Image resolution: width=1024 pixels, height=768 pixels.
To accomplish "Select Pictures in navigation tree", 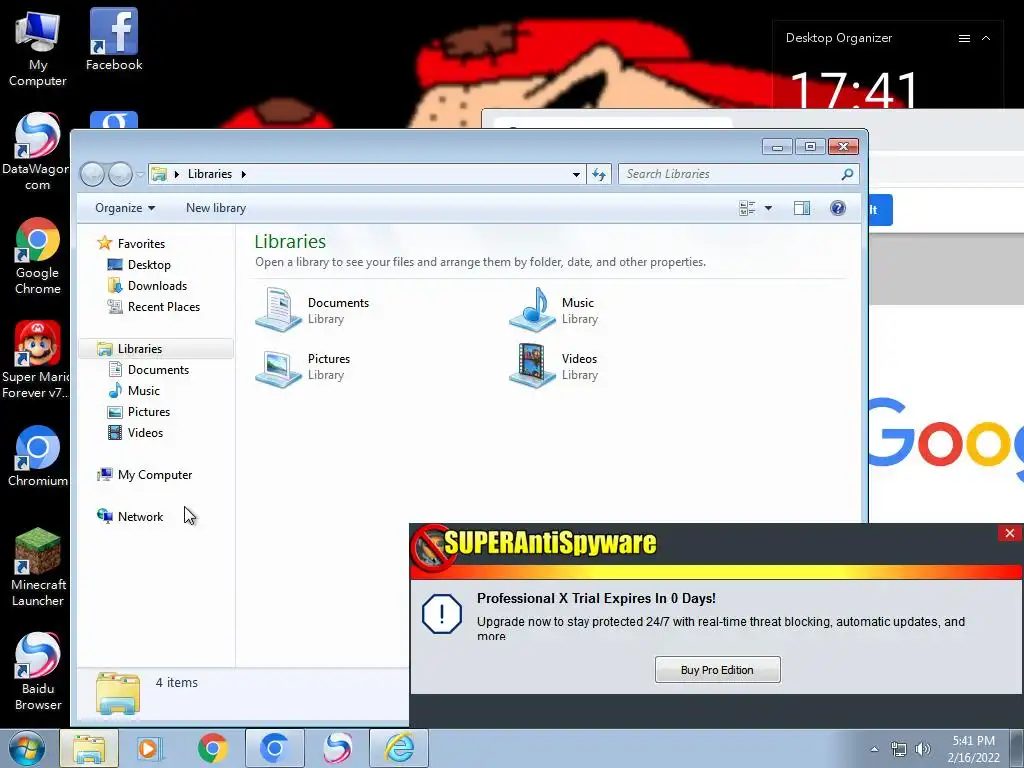I will click(x=149, y=412).
